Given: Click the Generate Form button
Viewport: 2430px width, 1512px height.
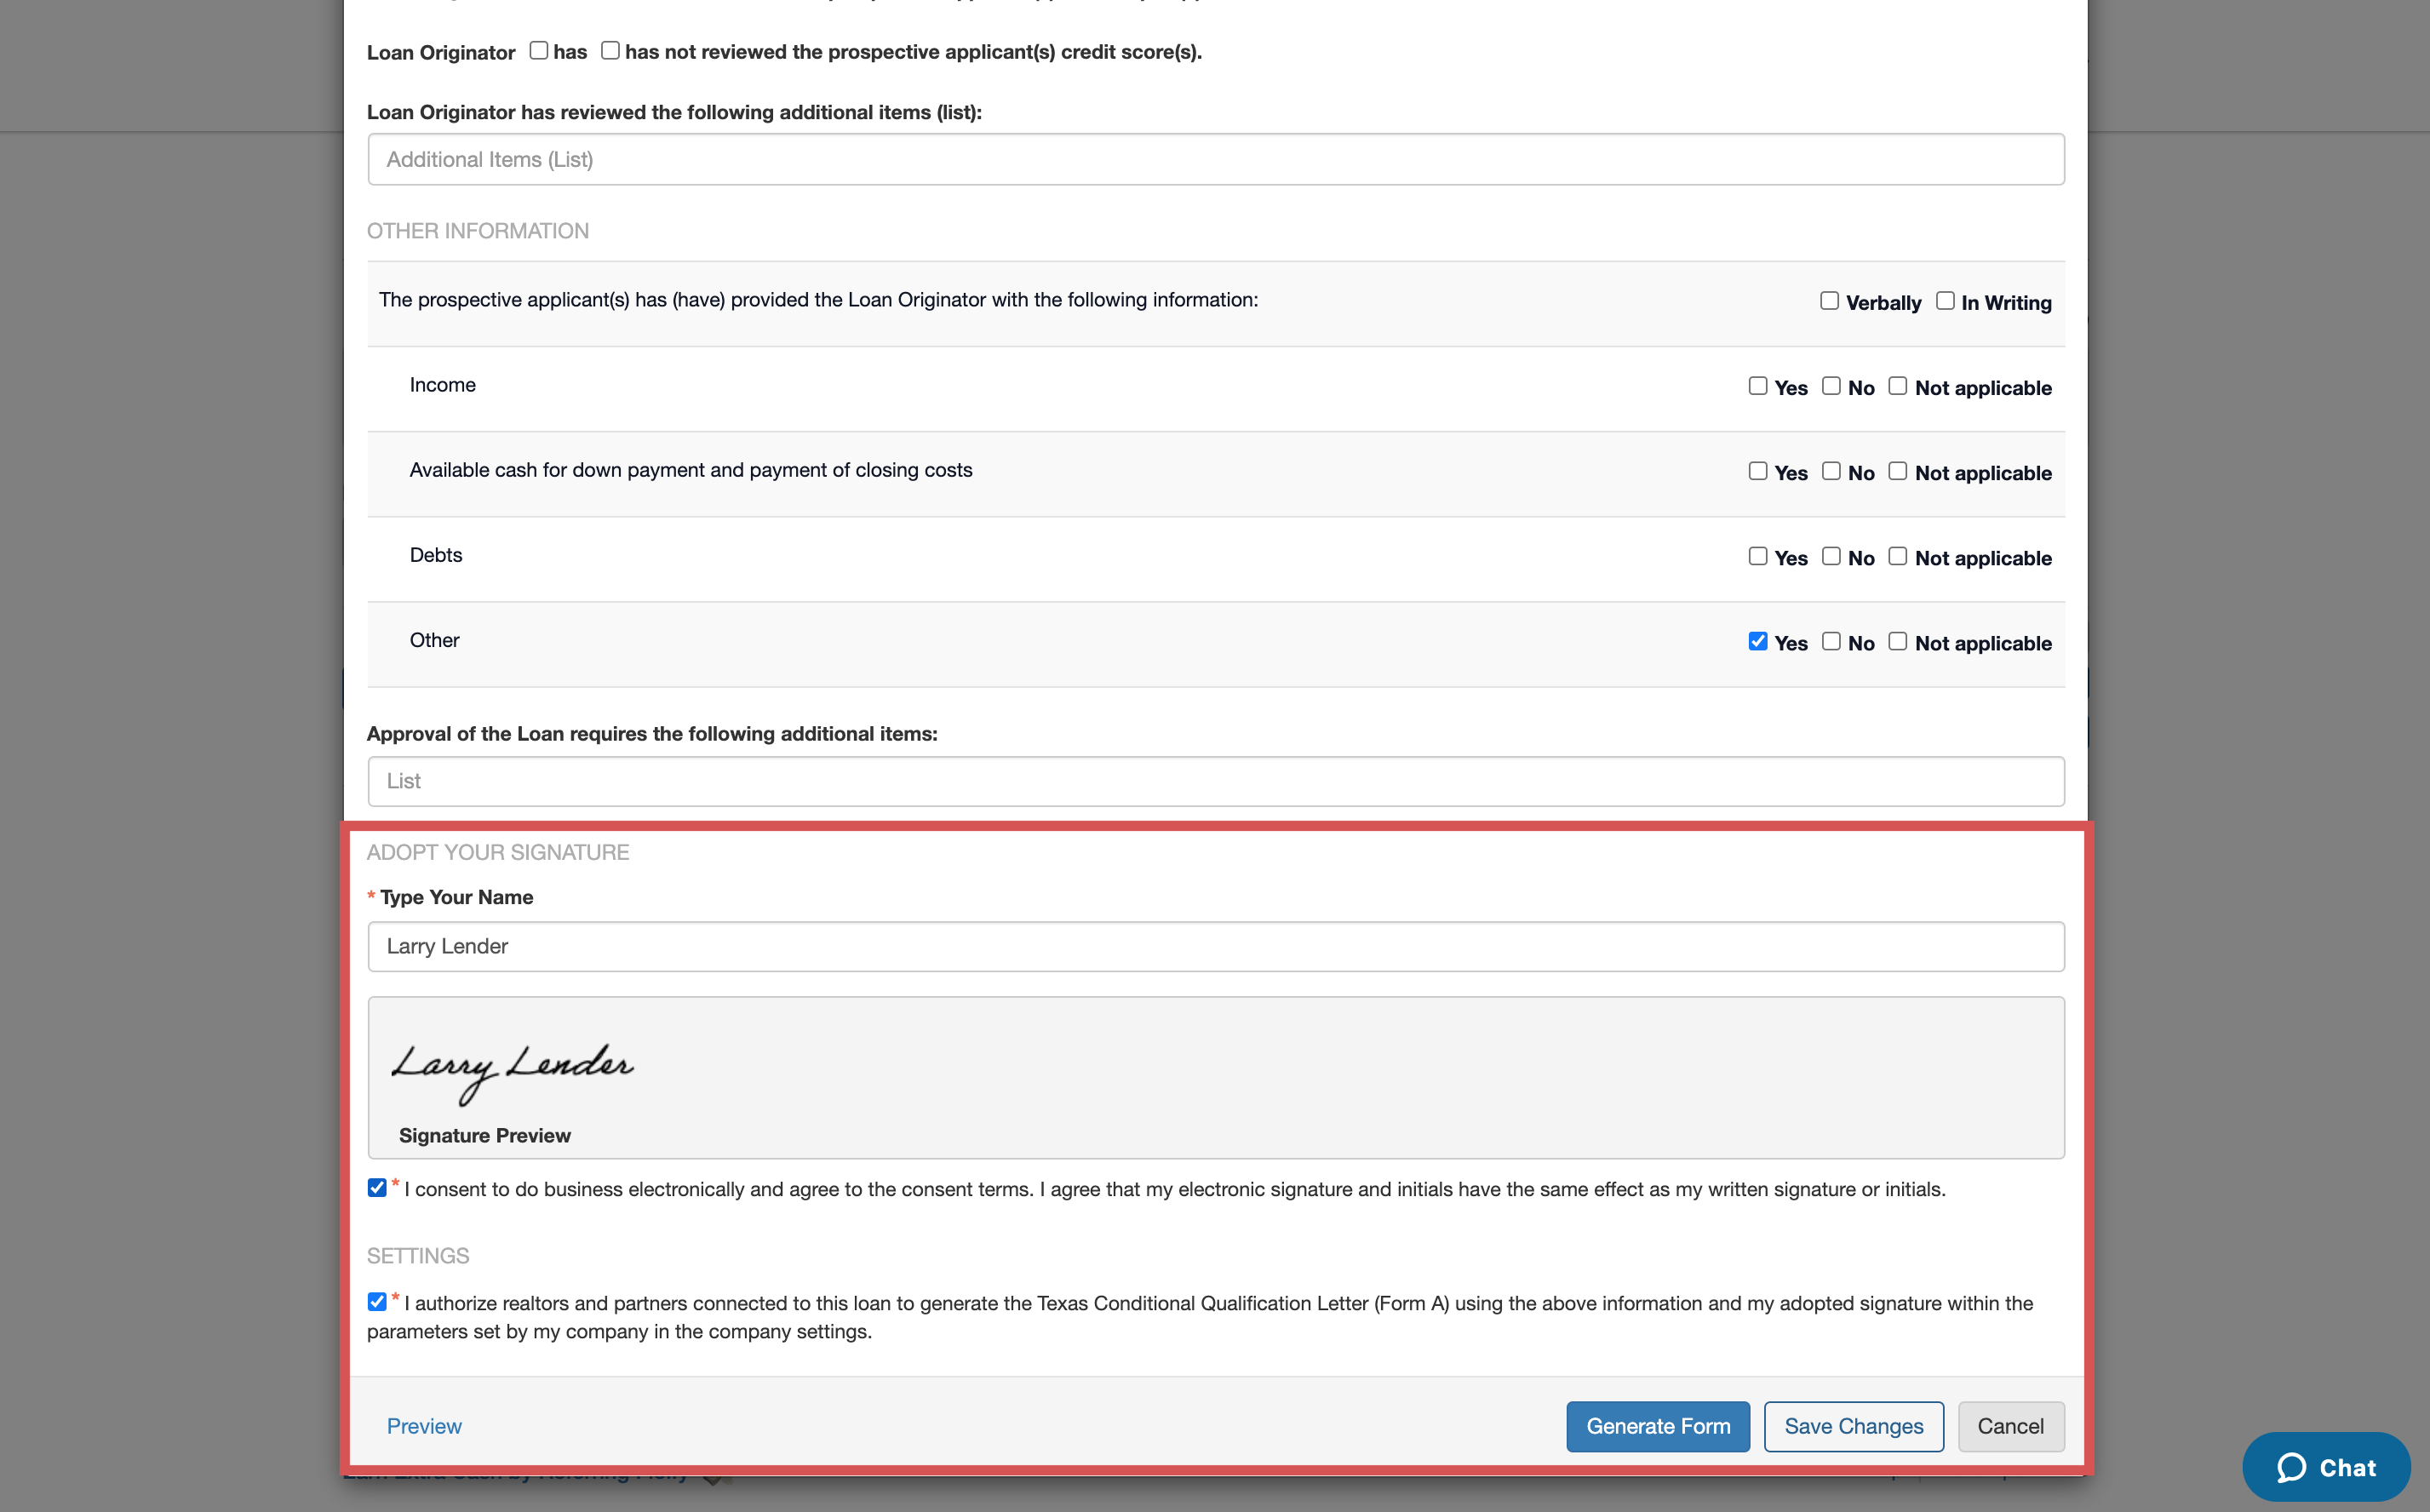Looking at the screenshot, I should (x=1657, y=1426).
